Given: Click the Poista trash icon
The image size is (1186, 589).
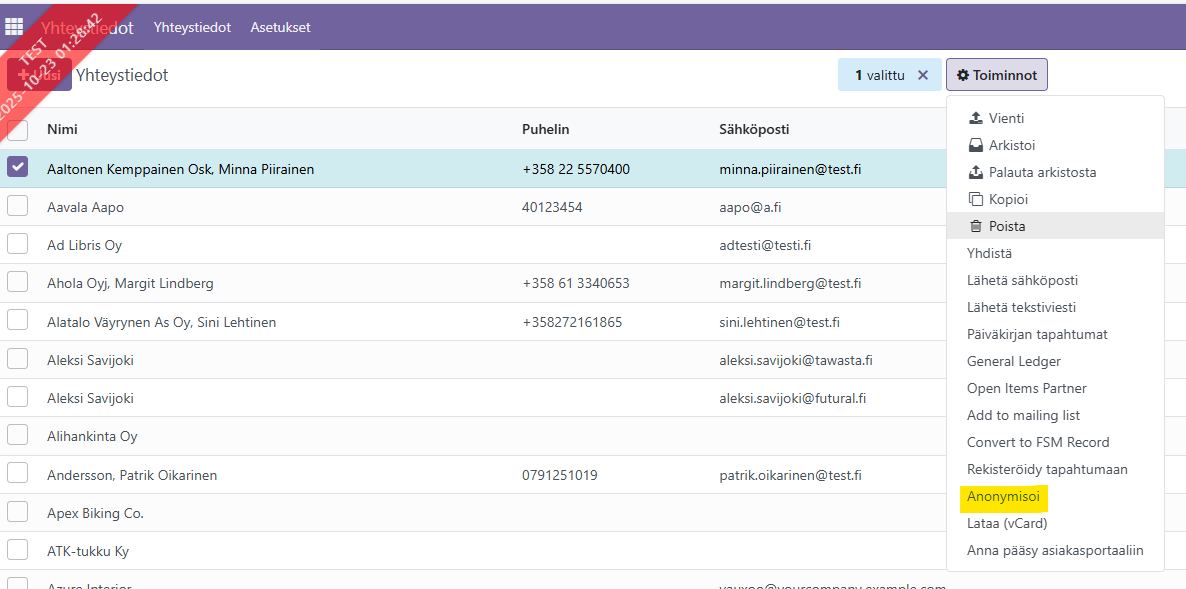Looking at the screenshot, I should (x=976, y=226).
